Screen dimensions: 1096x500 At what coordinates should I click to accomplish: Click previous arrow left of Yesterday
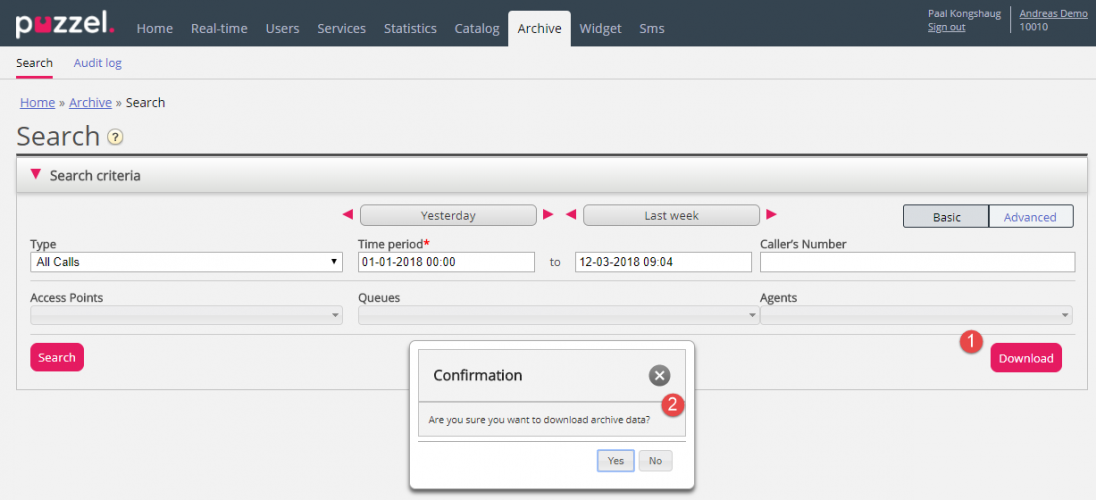[348, 215]
